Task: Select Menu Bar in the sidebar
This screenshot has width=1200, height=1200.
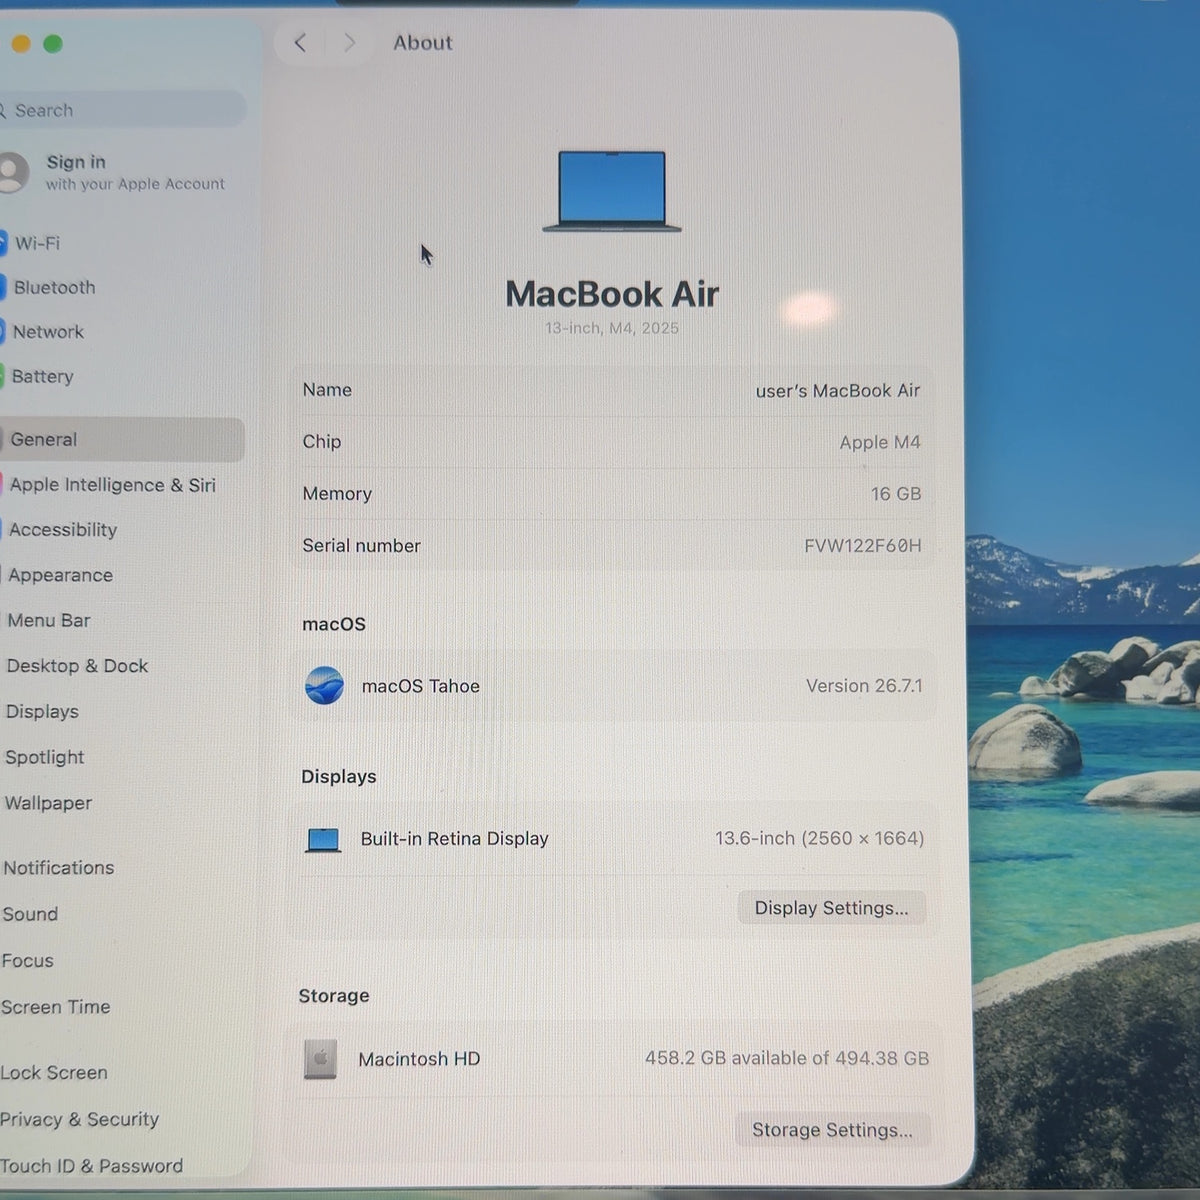Action: 48,621
